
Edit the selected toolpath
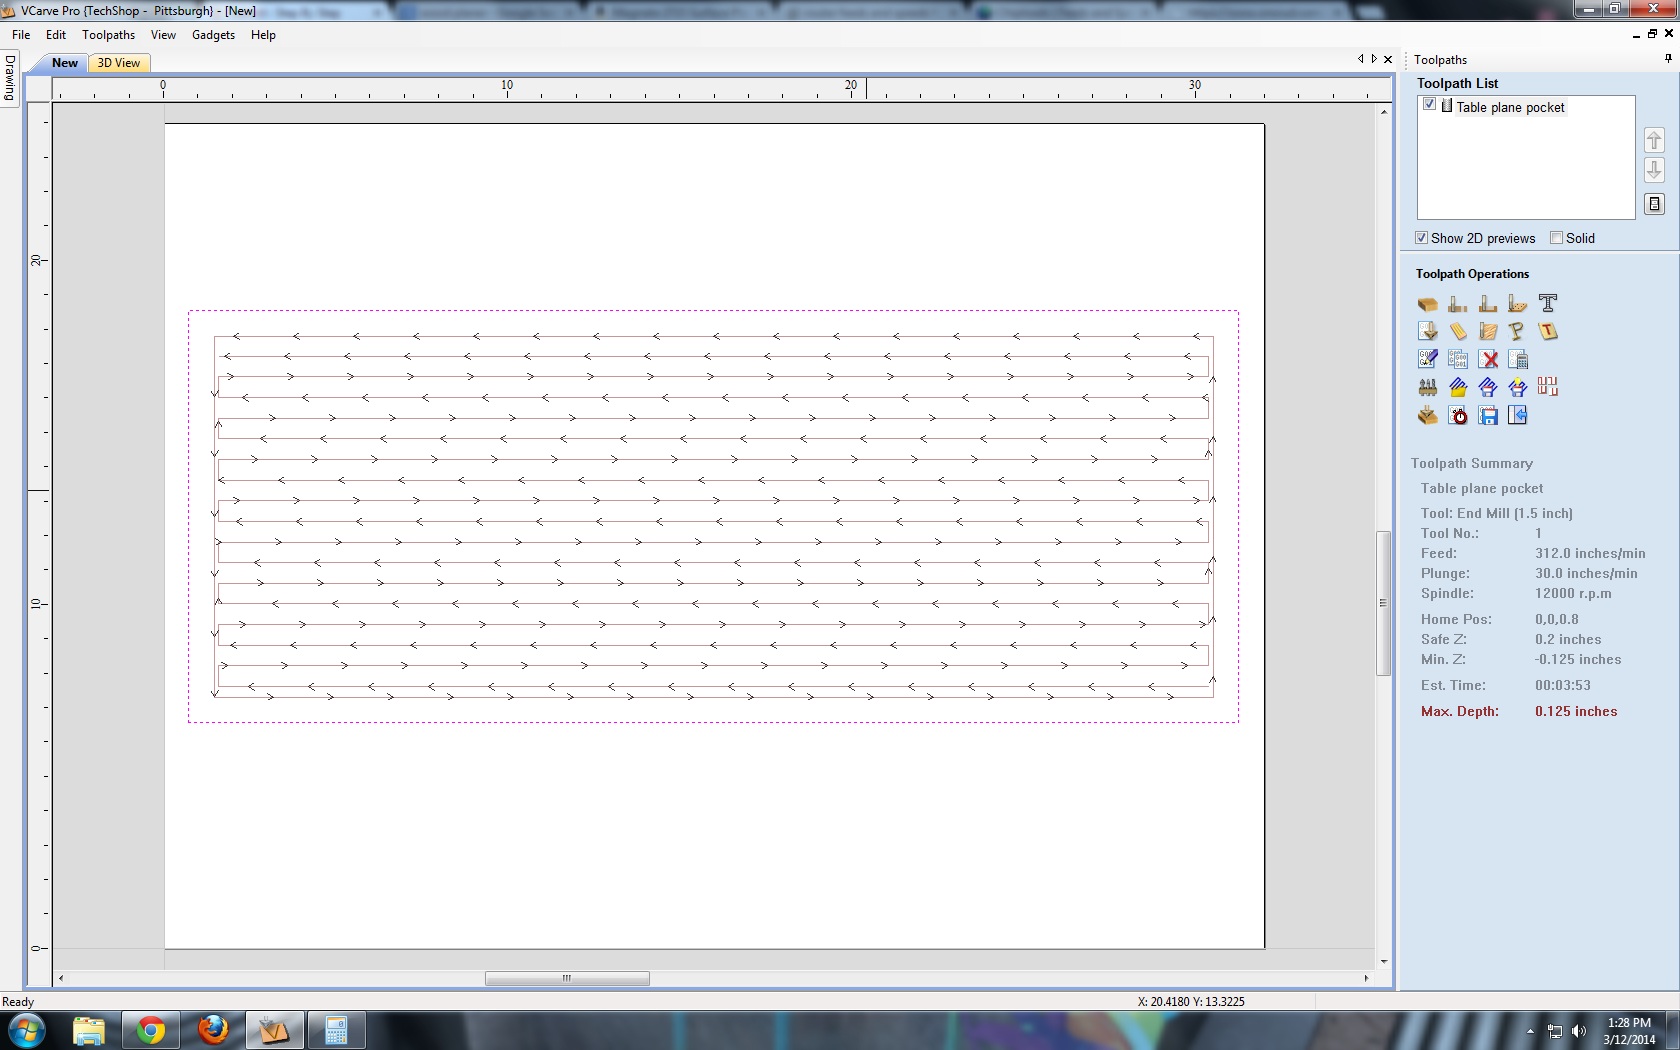pos(1427,359)
